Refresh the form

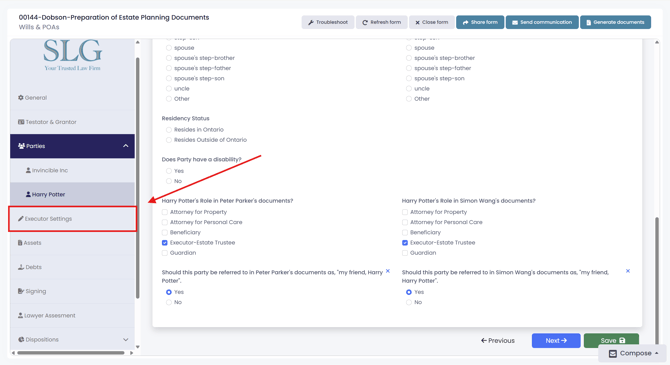382,22
